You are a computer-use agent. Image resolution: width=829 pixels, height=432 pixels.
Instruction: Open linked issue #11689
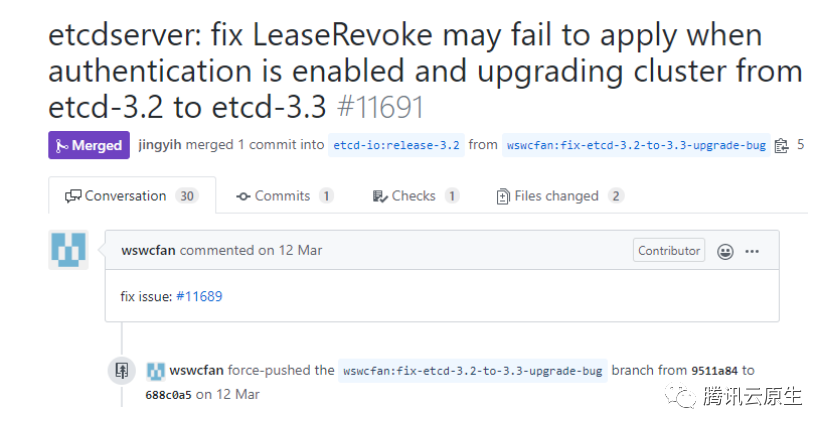pos(199,297)
